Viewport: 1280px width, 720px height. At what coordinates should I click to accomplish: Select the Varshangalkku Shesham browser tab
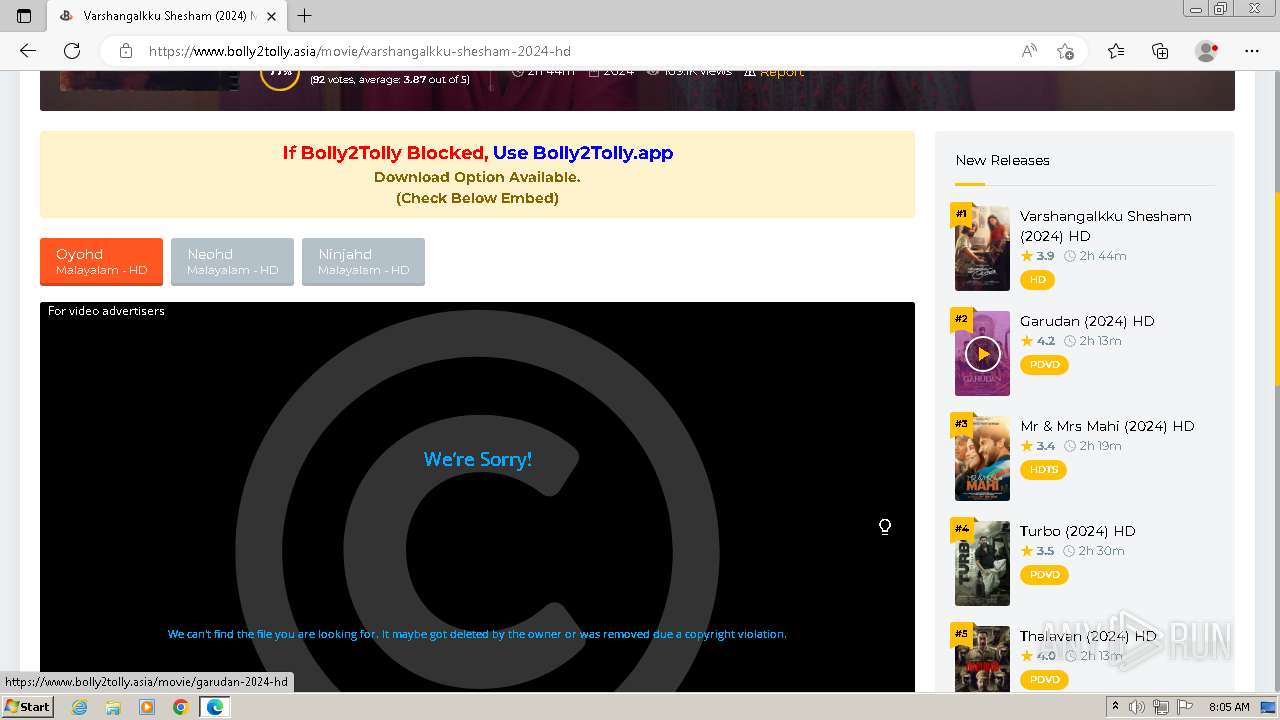click(x=168, y=16)
